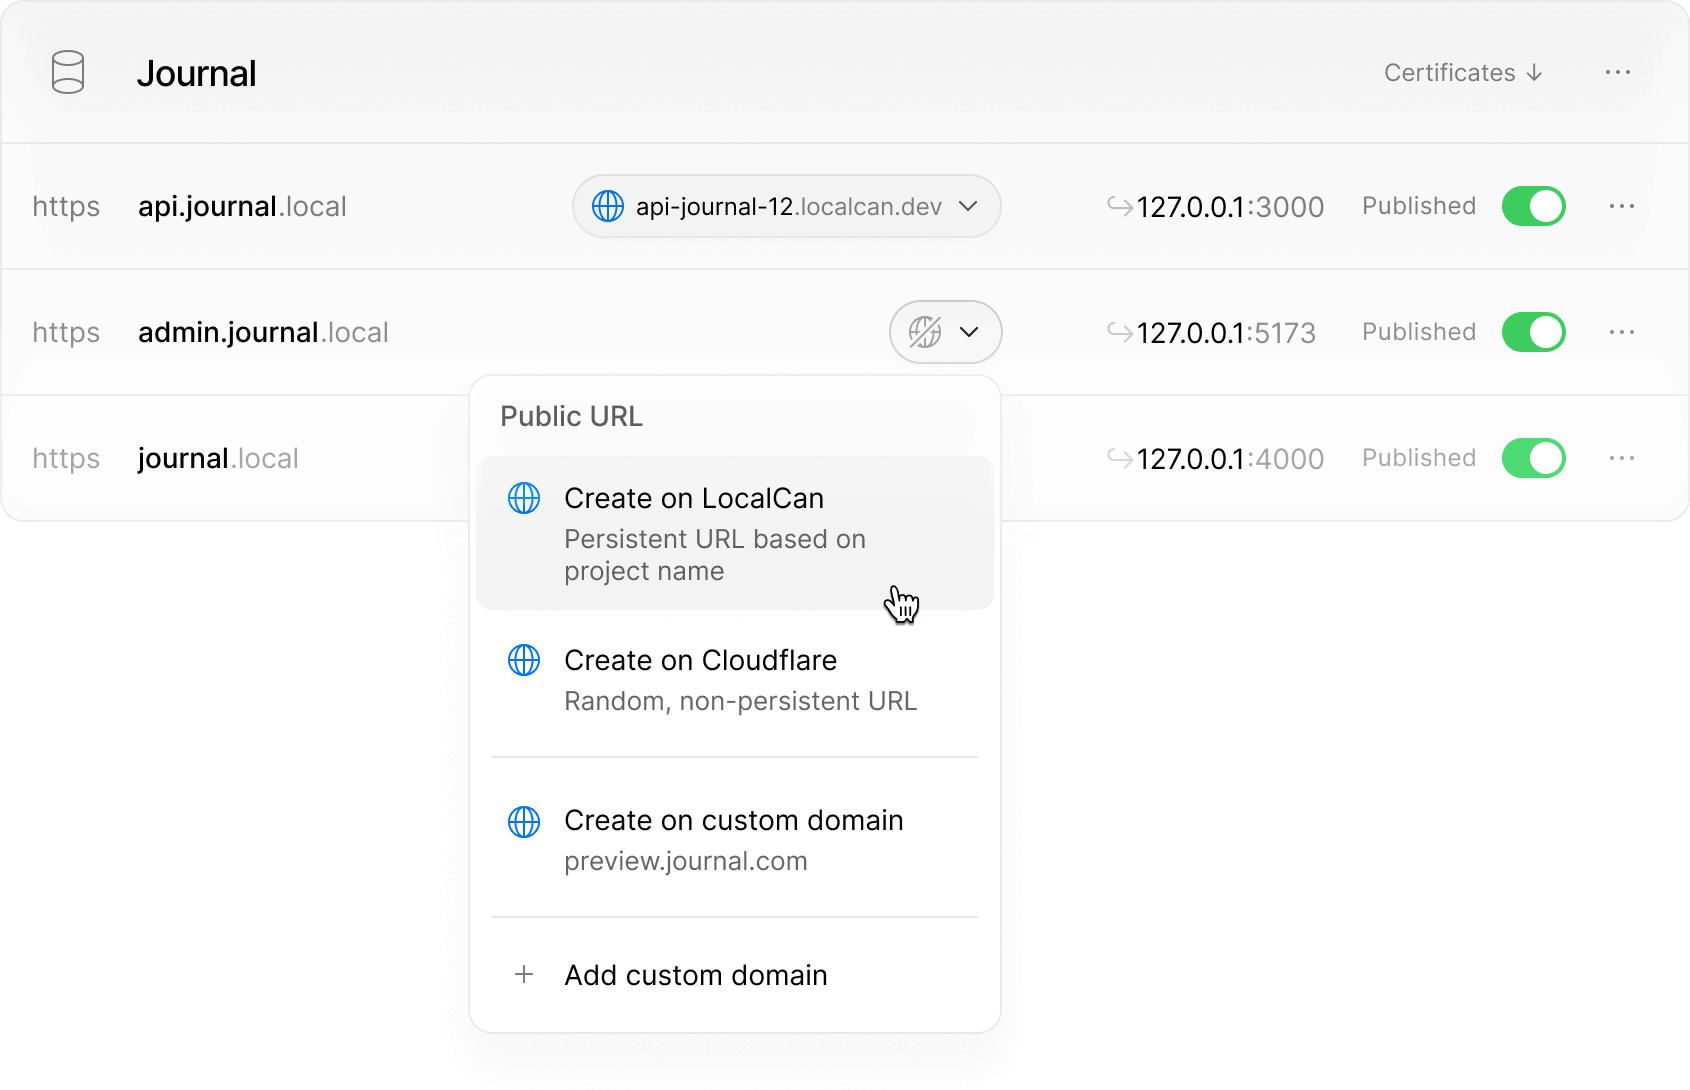The width and height of the screenshot is (1690, 1090).
Task: Disable publishing for api.journal.local
Action: point(1533,206)
